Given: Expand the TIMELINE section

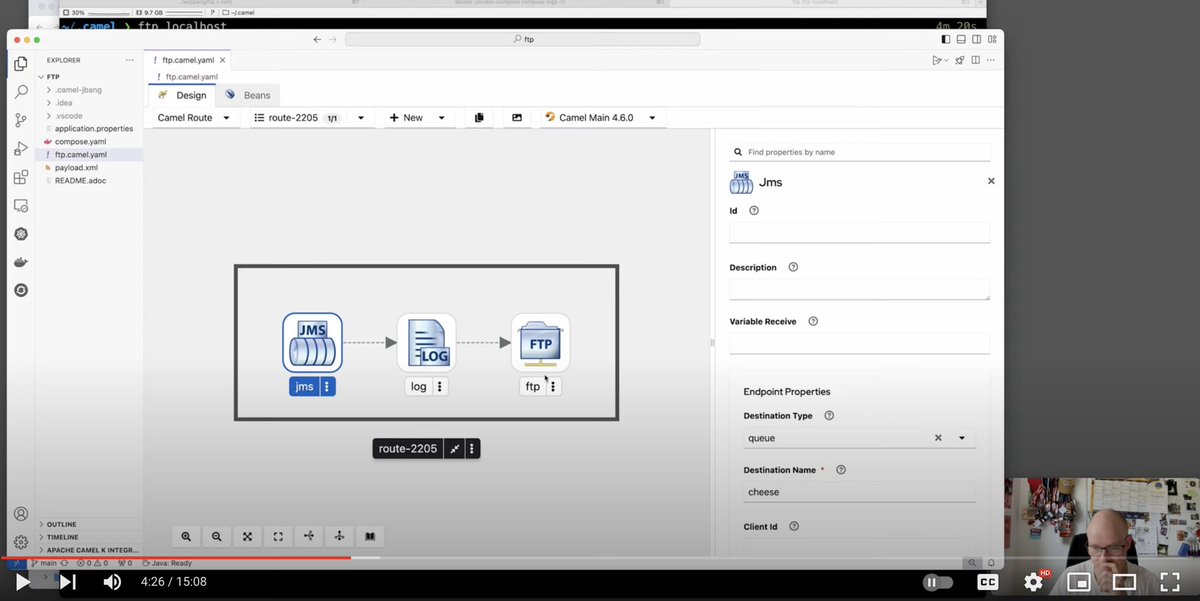Looking at the screenshot, I should point(61,537).
